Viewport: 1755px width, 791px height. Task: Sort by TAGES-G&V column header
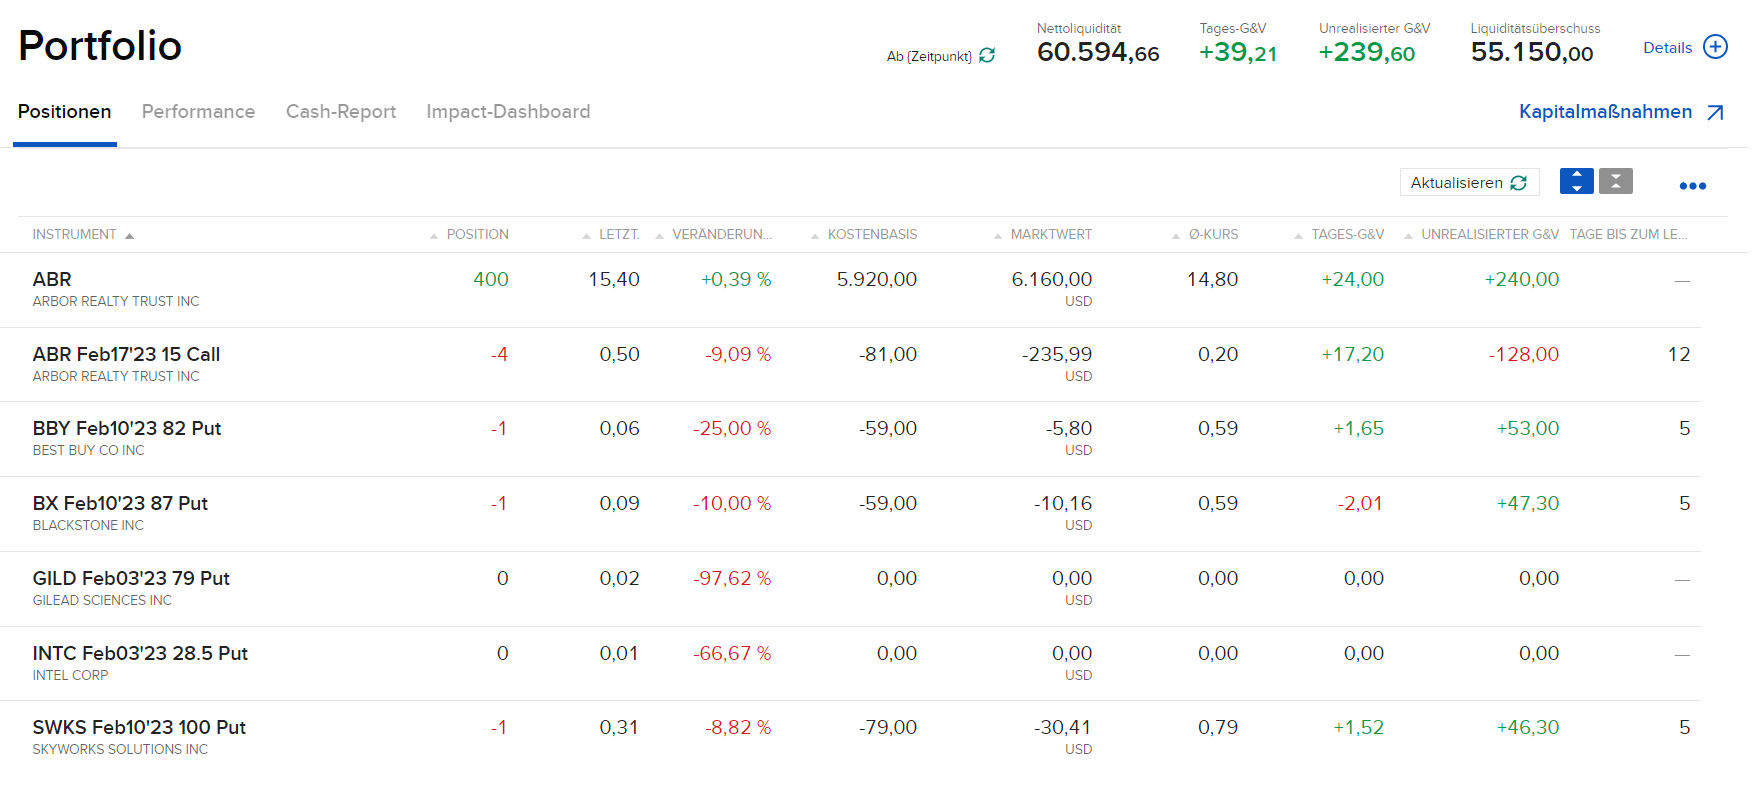click(x=1347, y=235)
